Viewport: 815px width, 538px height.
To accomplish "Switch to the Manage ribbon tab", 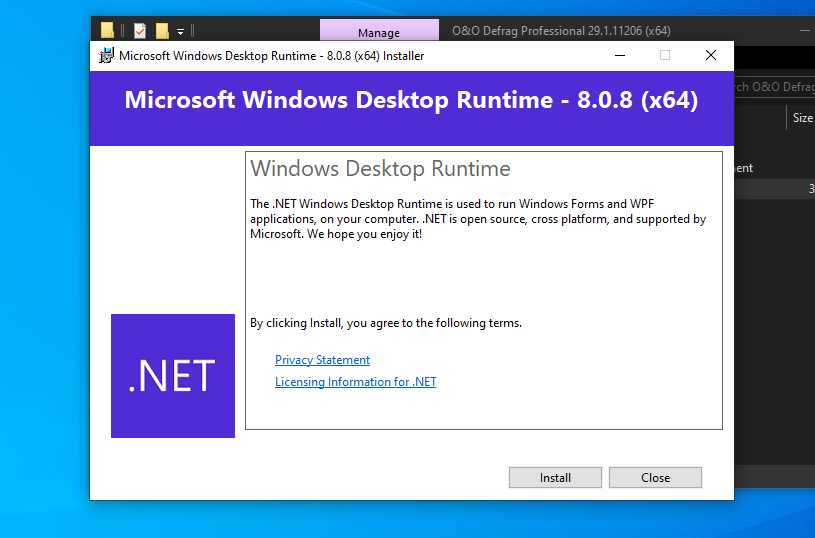I will (x=379, y=31).
